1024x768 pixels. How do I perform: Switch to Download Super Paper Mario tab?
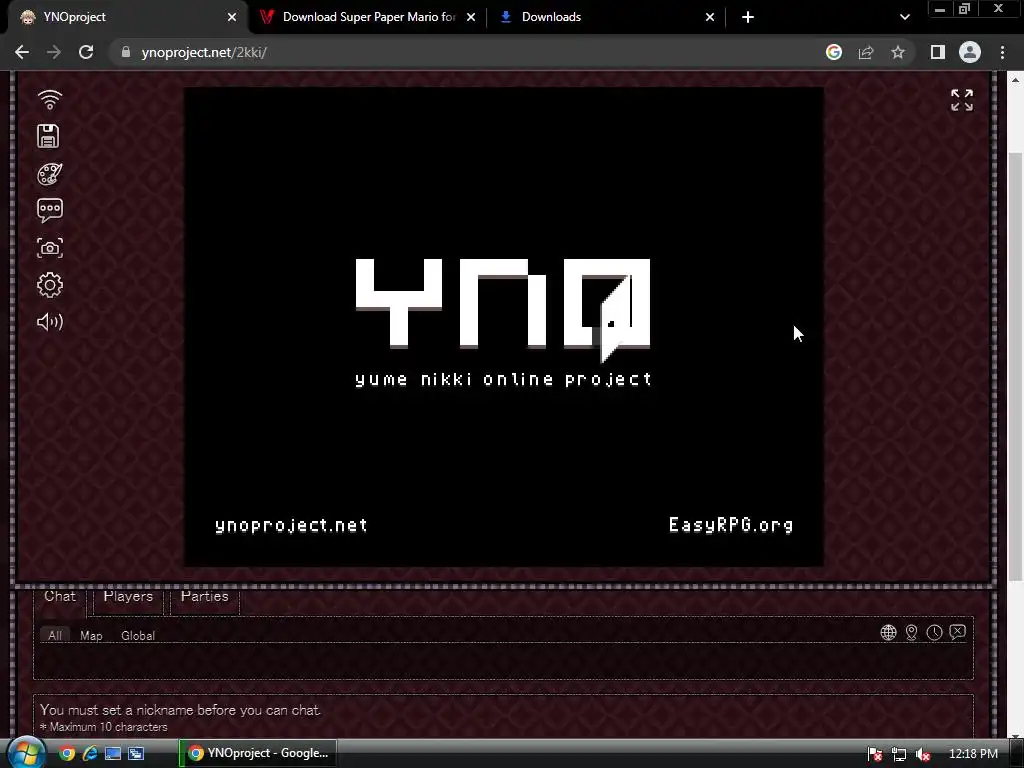(x=368, y=17)
